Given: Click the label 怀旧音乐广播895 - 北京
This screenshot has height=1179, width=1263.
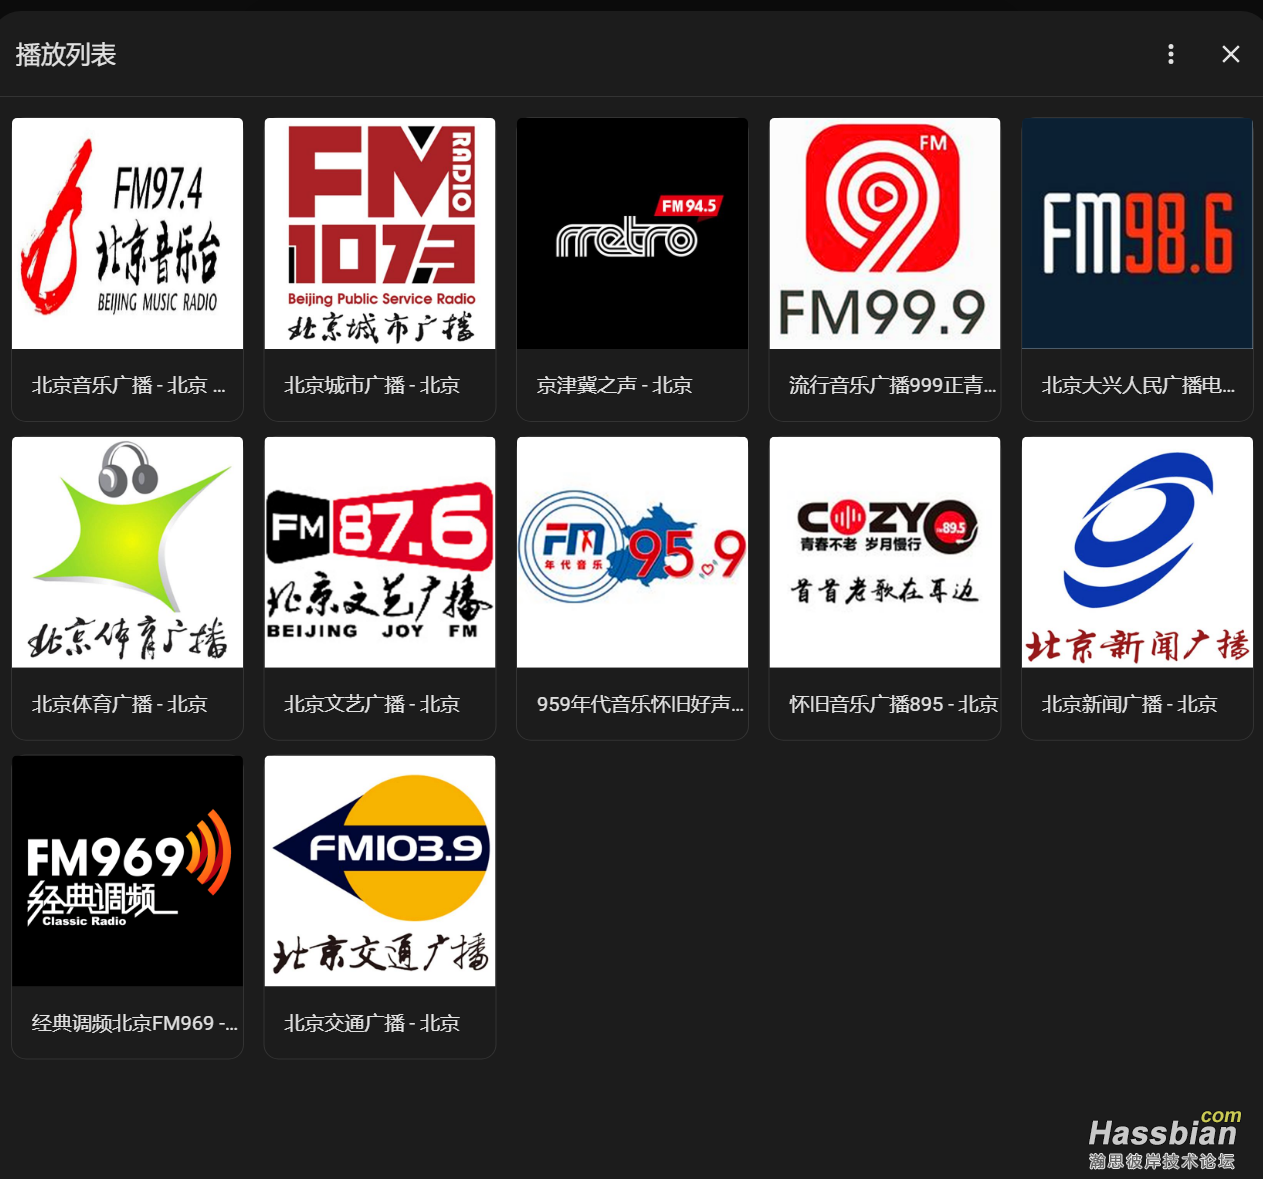Looking at the screenshot, I should (x=893, y=704).
